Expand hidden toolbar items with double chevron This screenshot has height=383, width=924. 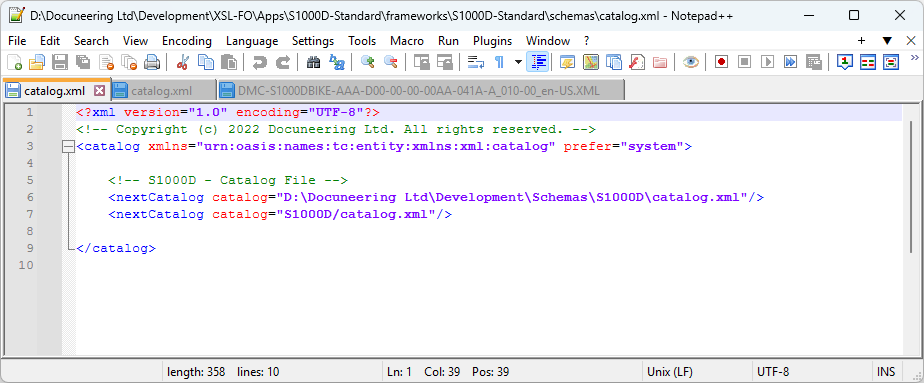[x=915, y=58]
